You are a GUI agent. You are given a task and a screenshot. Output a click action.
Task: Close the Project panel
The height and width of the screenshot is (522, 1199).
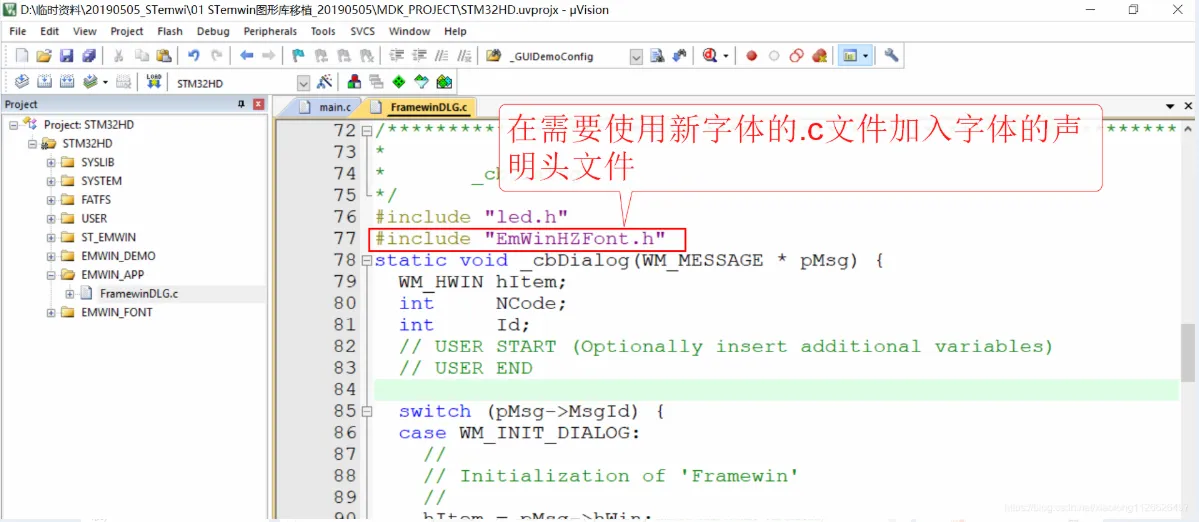[258, 104]
